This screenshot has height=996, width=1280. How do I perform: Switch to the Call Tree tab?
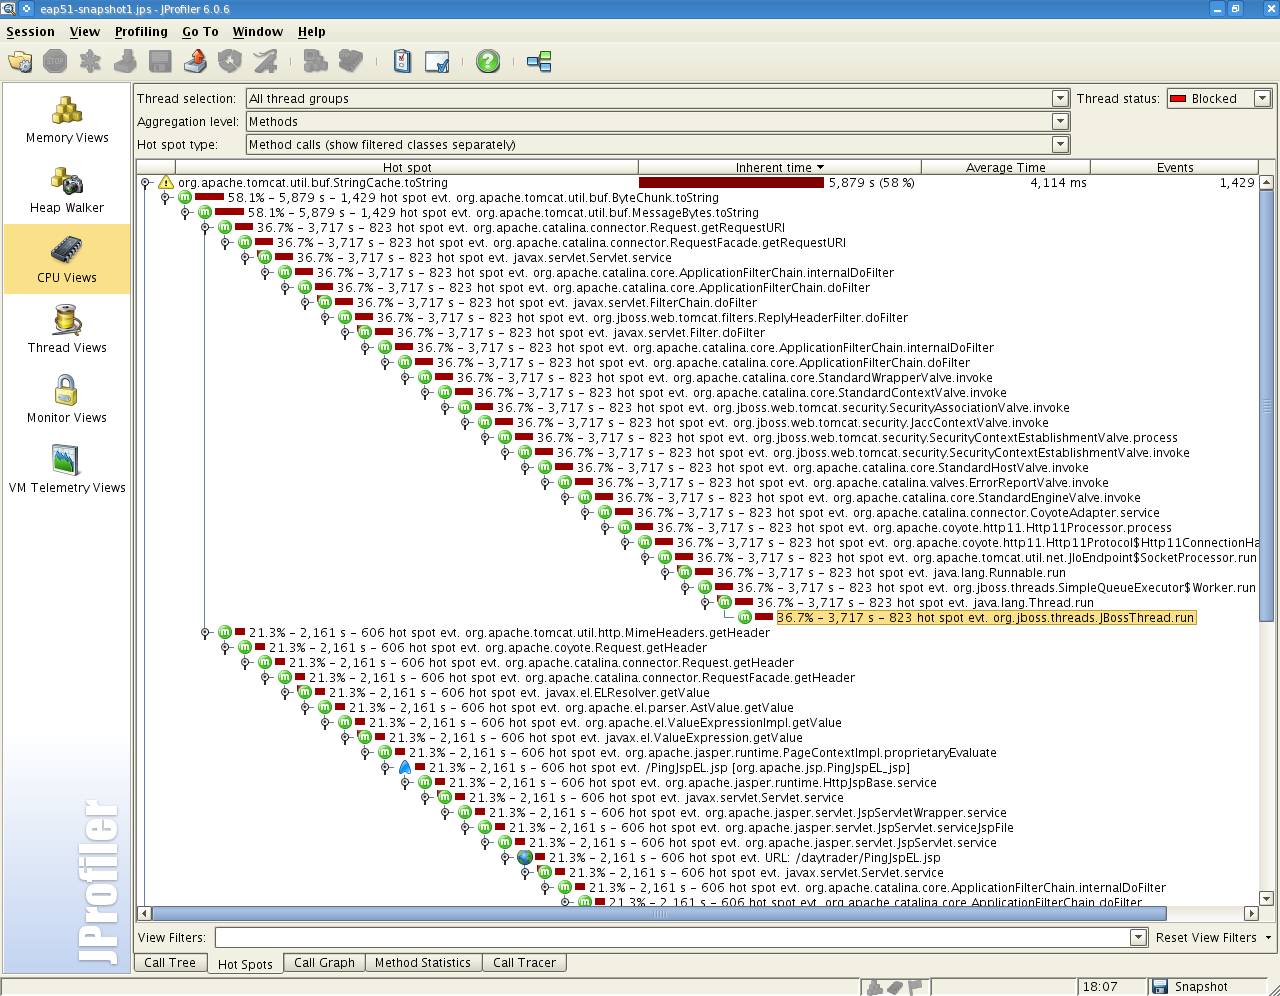click(x=170, y=963)
